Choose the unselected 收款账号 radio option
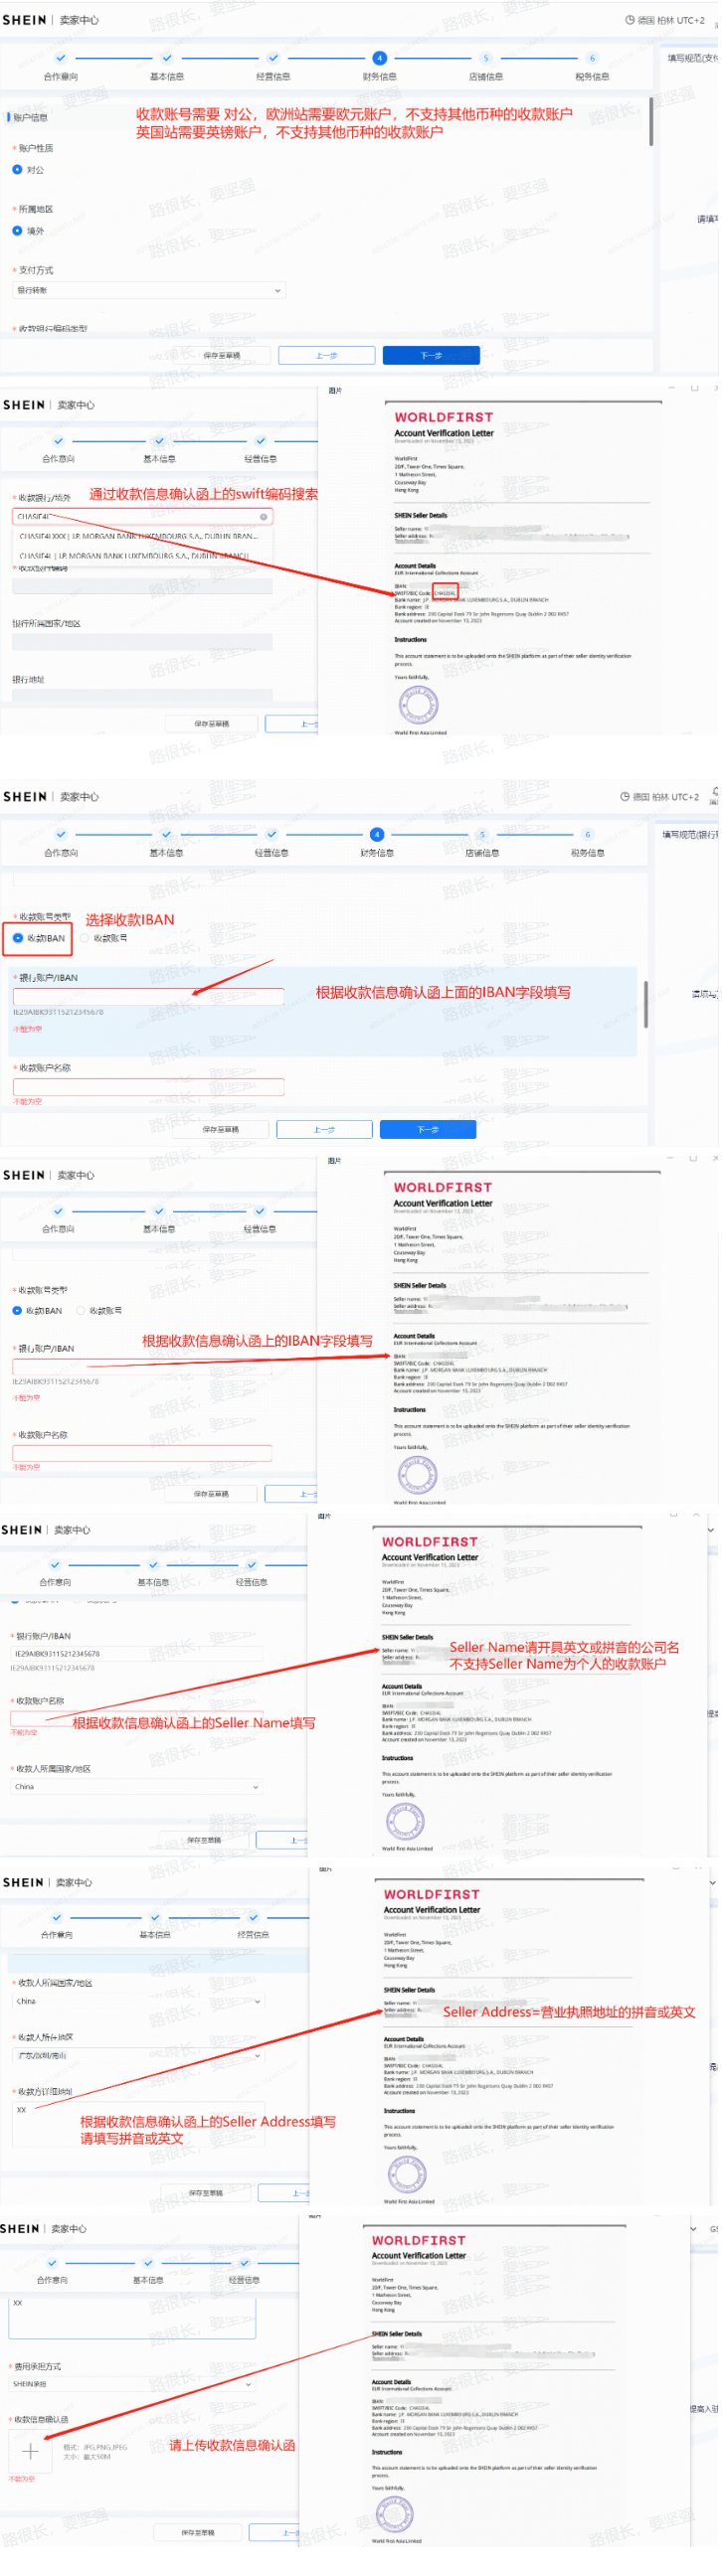Screen dimensions: 722x2576 (84, 939)
